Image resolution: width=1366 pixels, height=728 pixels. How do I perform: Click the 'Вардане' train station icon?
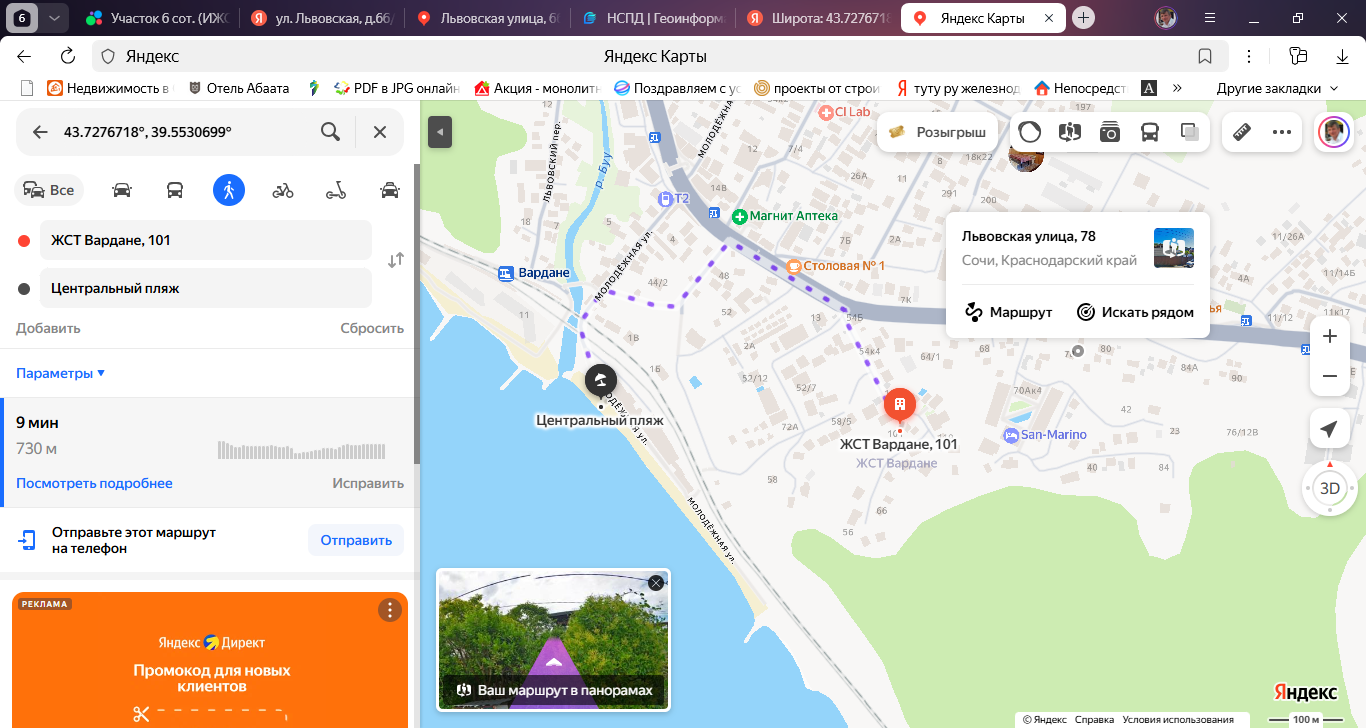[505, 272]
